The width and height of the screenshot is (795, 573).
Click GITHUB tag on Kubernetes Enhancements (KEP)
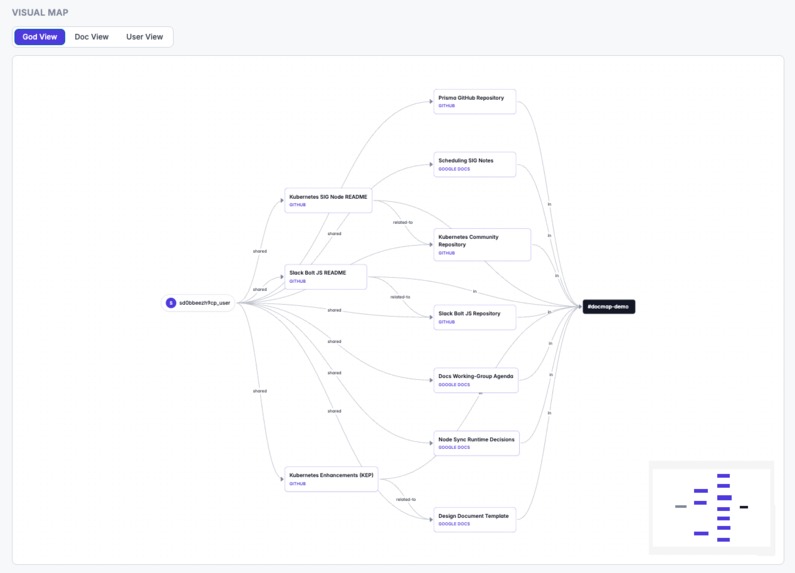pyautogui.click(x=298, y=484)
